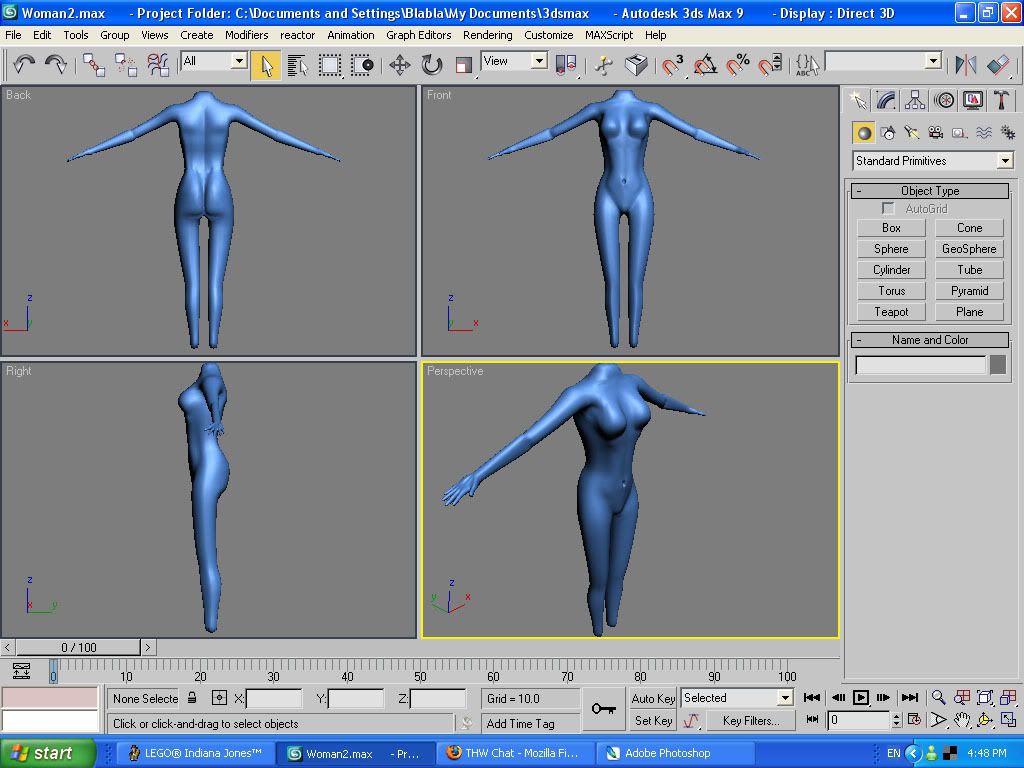The width and height of the screenshot is (1024, 768).
Task: Activate the Select Object arrow tool
Action: (266, 65)
